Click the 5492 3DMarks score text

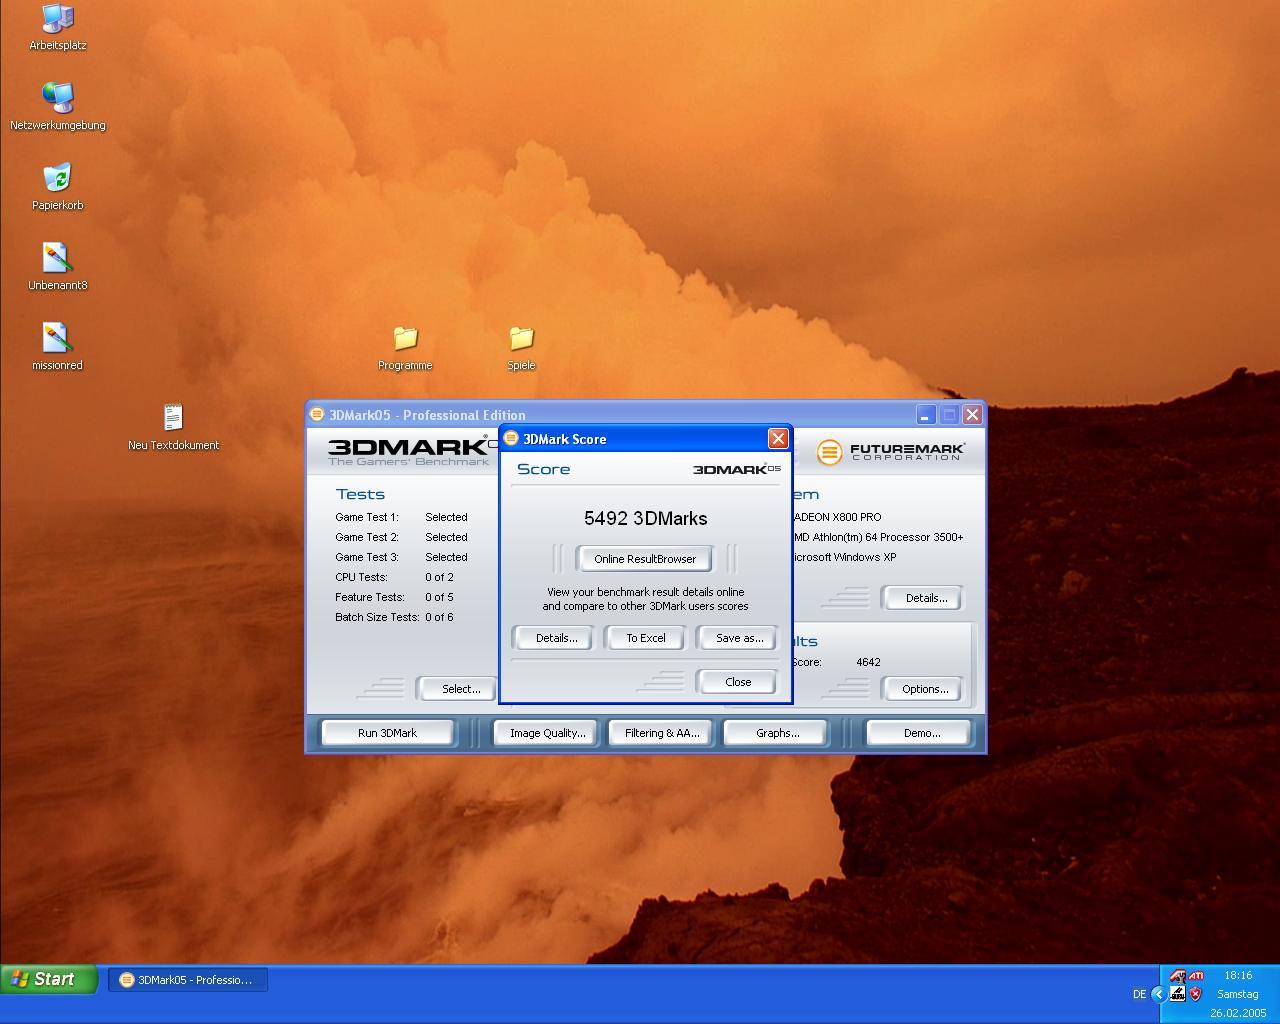[645, 518]
